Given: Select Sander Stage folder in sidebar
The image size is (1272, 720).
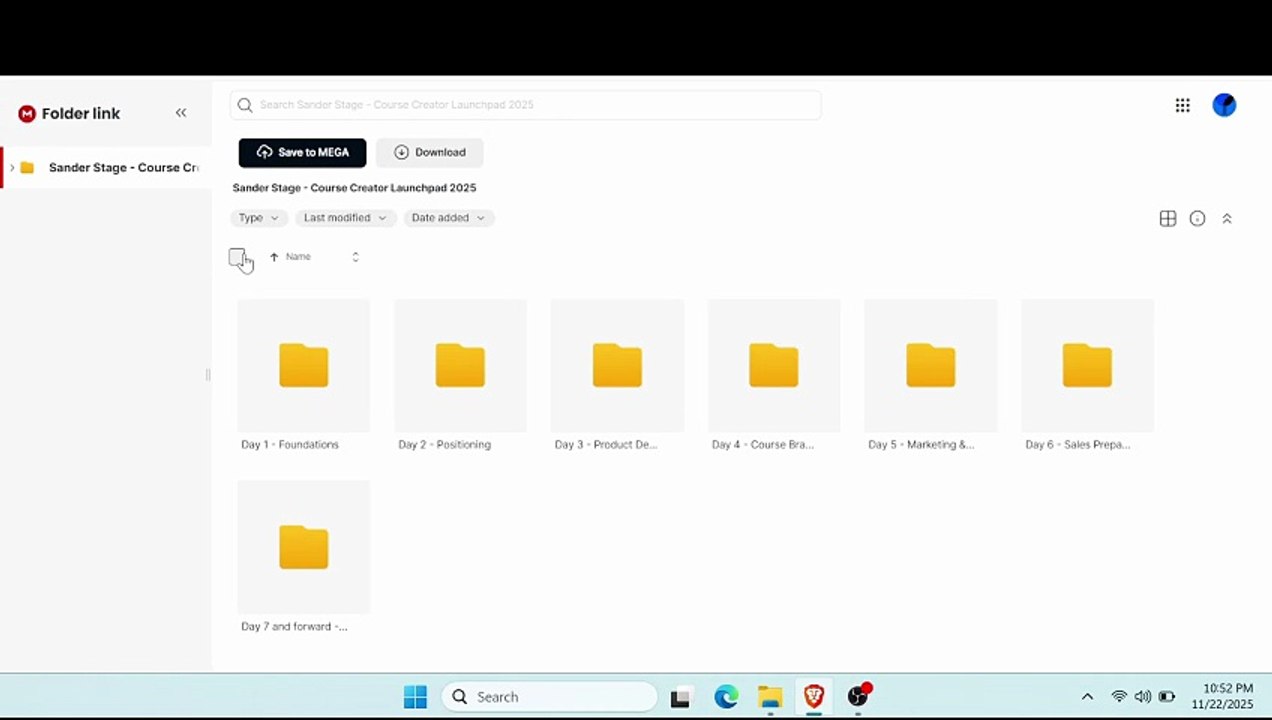Looking at the screenshot, I should click(x=106, y=168).
